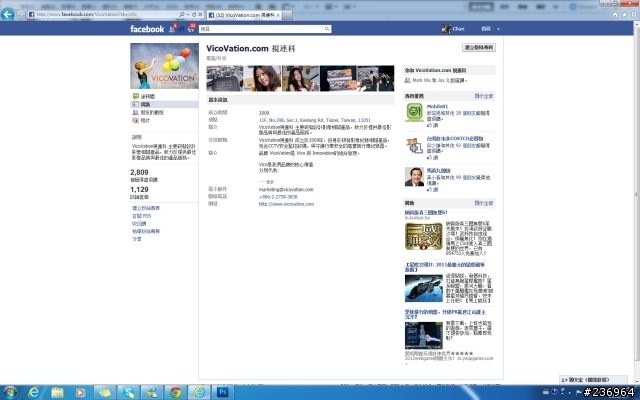Image resolution: width=640 pixels, height=400 pixels.
Task: Open the Keelung Rd. Taipei address link
Action: click(314, 120)
